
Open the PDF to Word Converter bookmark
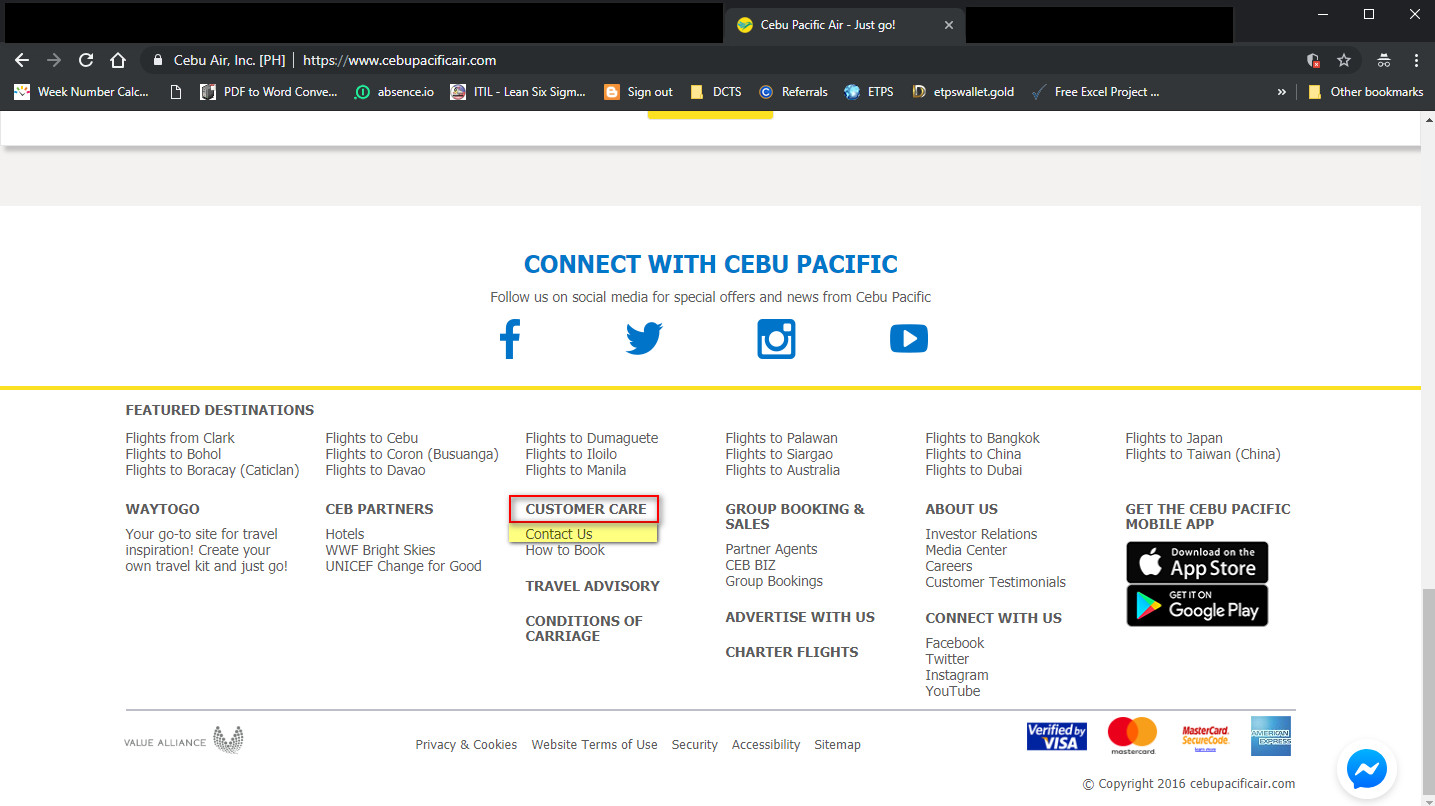pos(269,92)
